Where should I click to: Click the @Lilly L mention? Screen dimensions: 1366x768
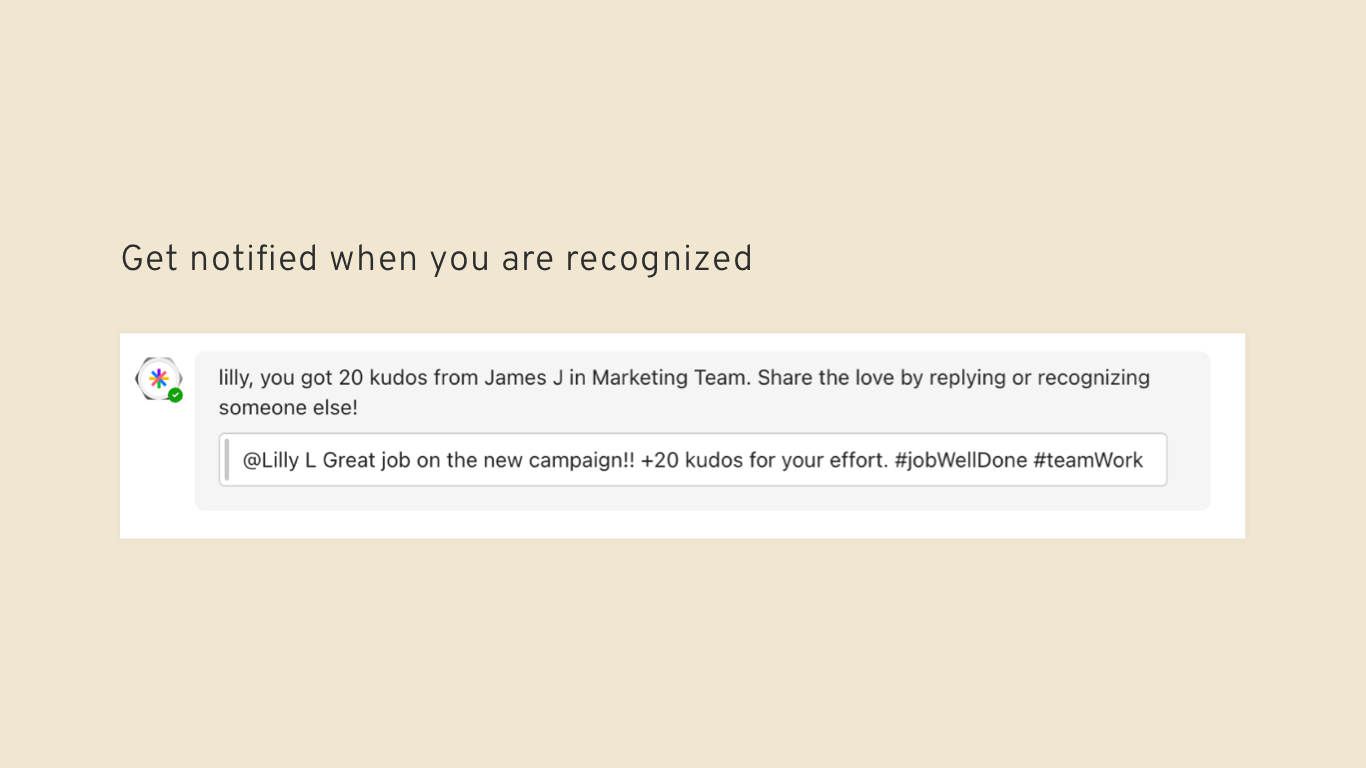pos(280,461)
